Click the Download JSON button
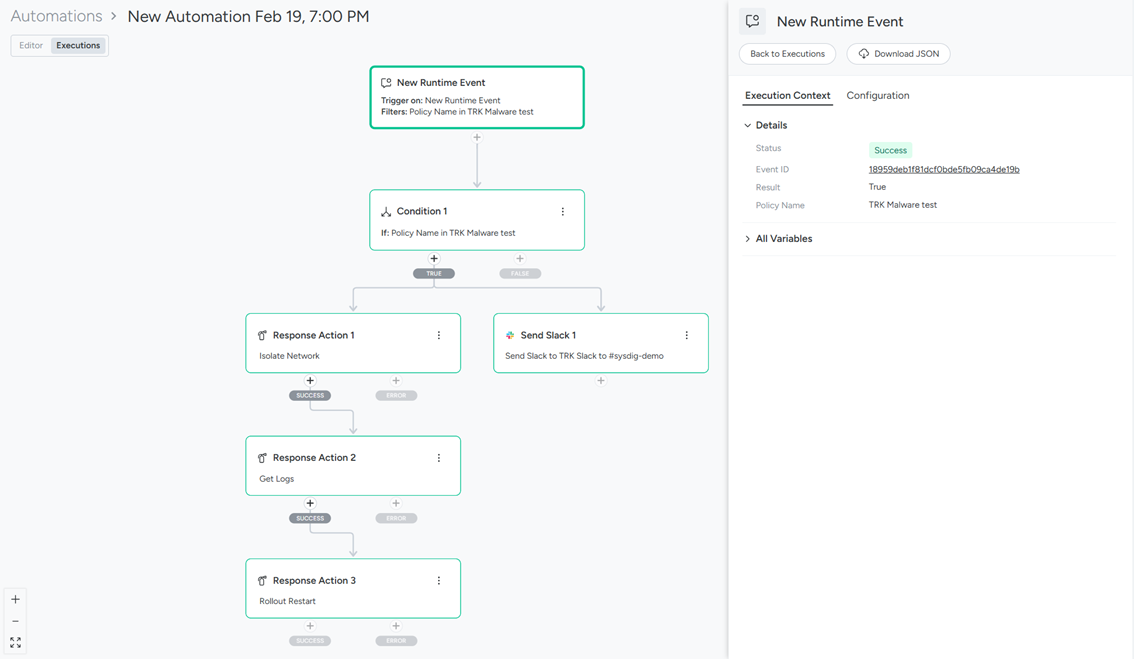Screen dimensions: 1134x659 (898, 54)
